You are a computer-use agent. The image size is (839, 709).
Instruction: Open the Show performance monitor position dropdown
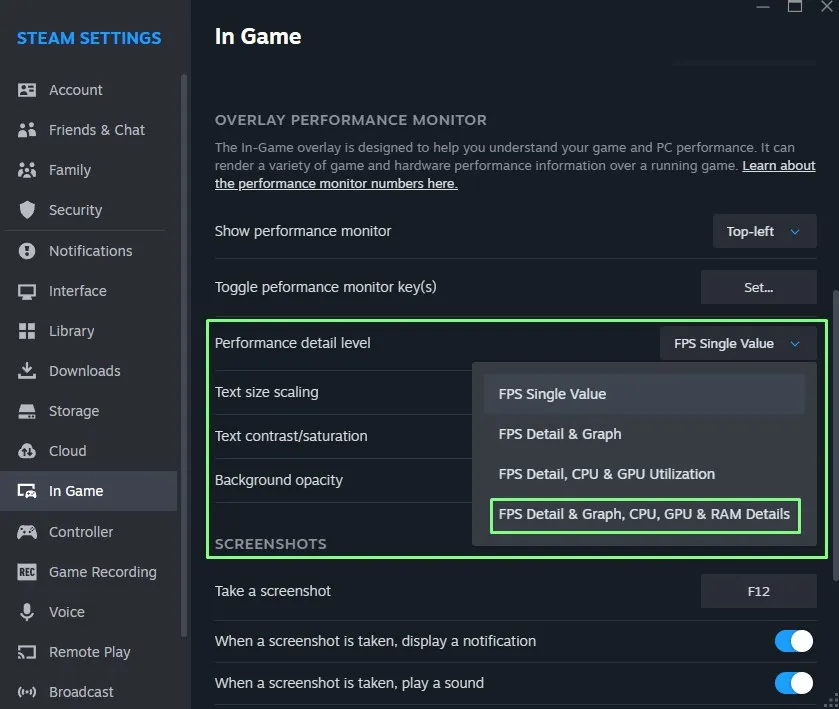point(764,231)
